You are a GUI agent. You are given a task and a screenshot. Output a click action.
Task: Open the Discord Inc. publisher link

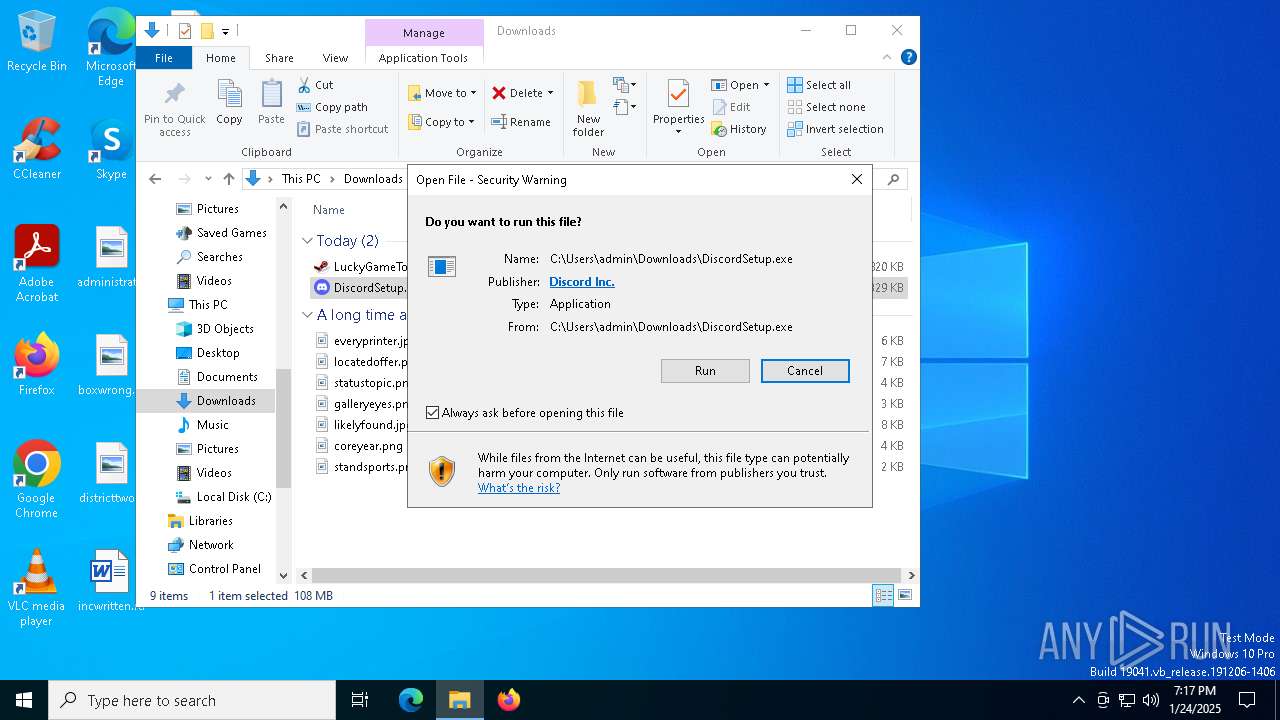tap(582, 282)
